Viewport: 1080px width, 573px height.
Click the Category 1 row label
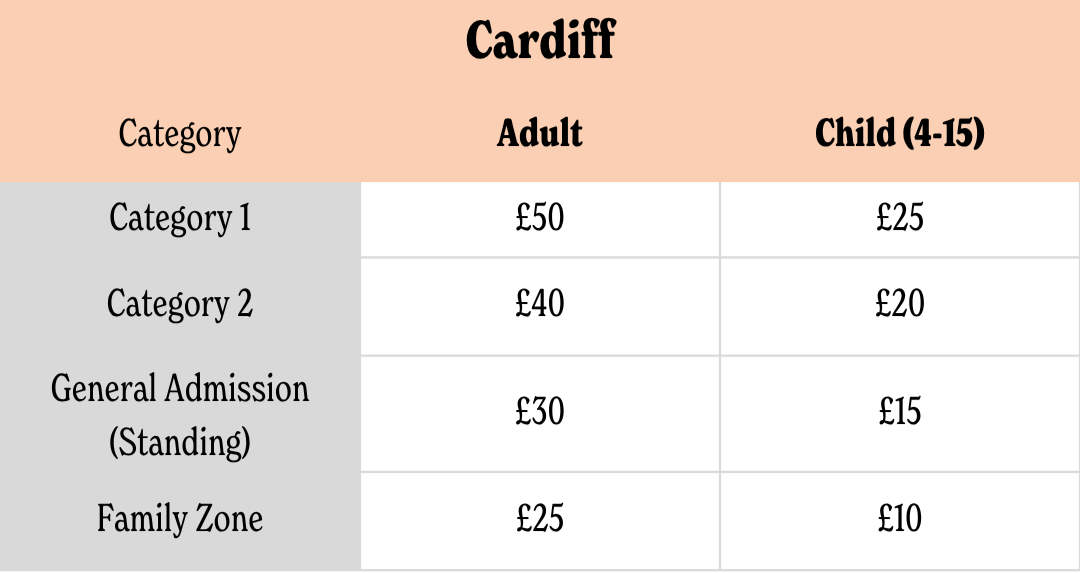point(180,218)
